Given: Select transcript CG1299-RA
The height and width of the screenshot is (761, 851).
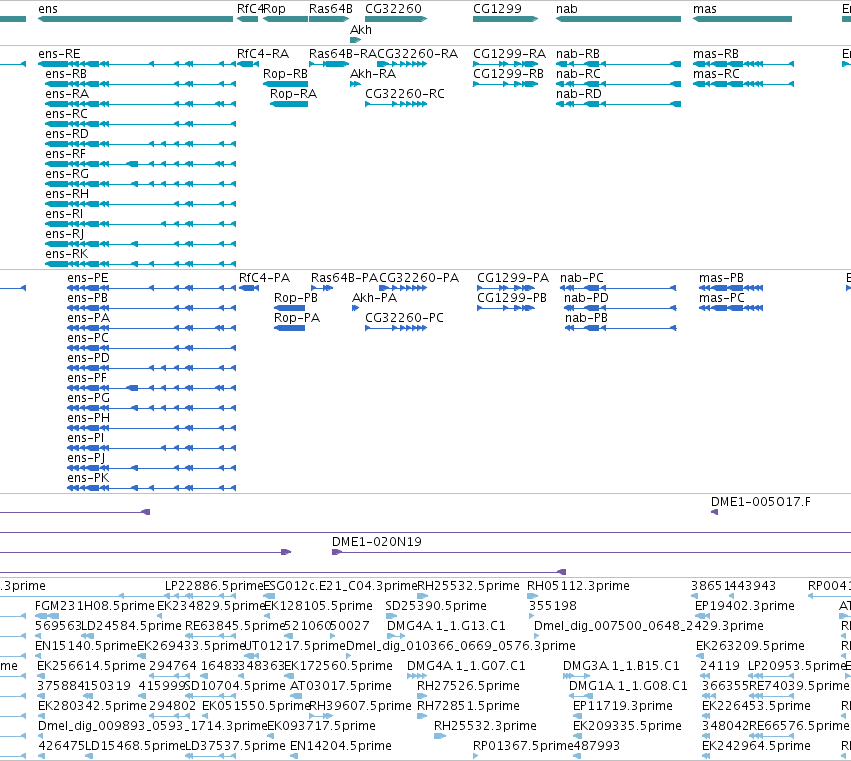Looking at the screenshot, I should 506,64.
